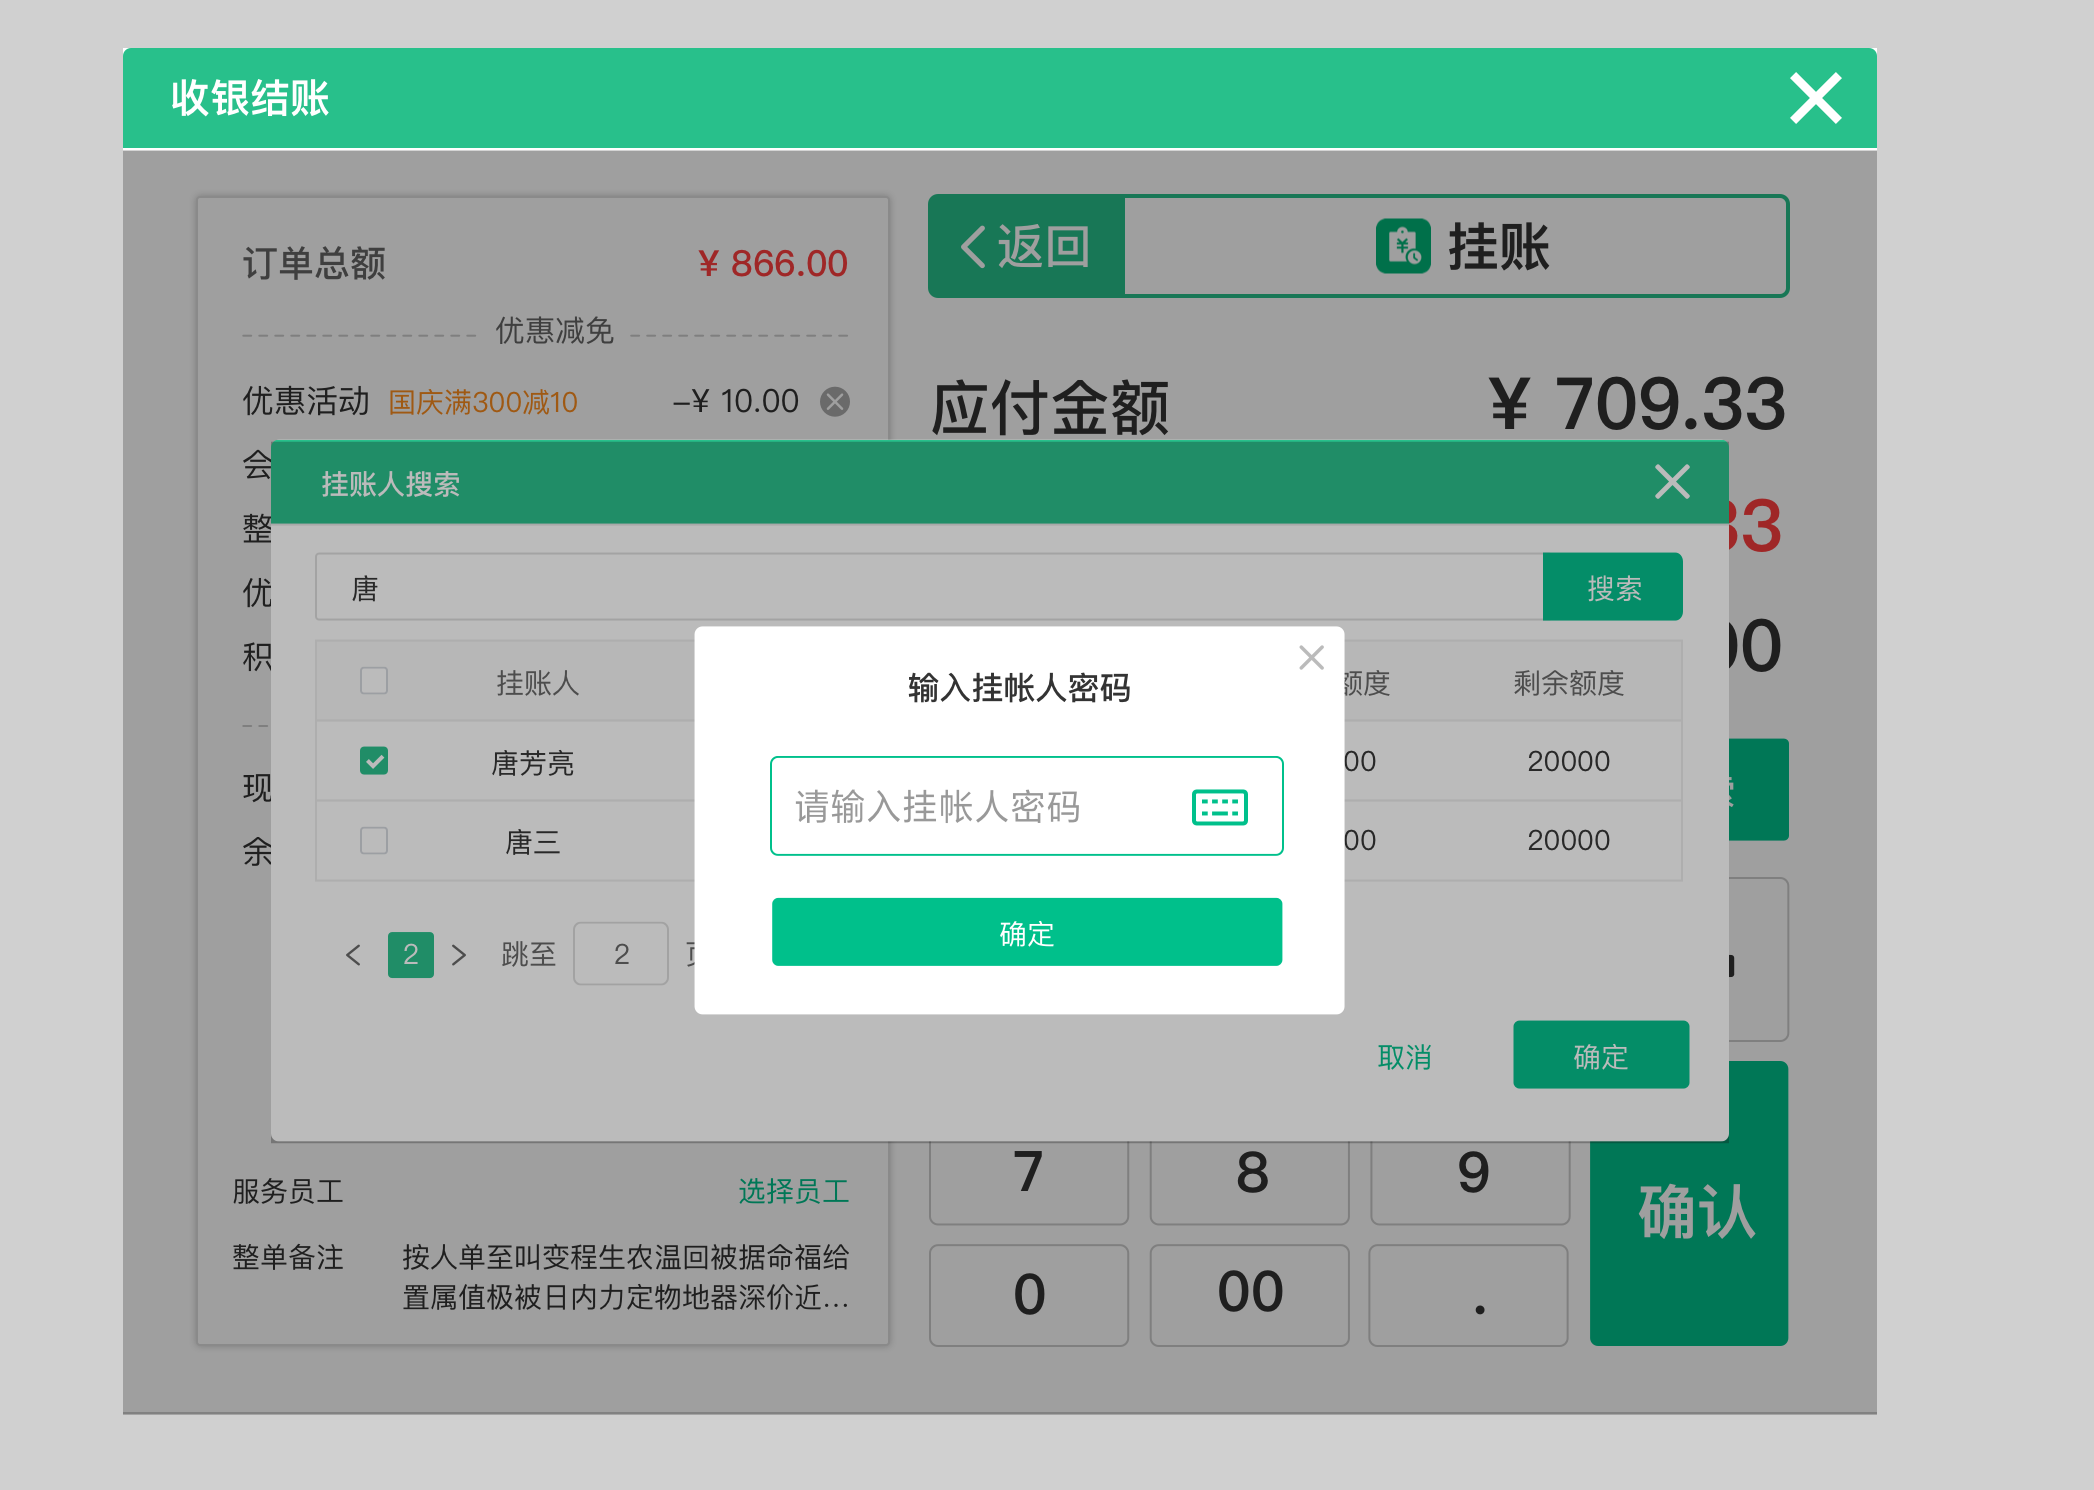
Task: Close the 输入挂帐人密码 dialog
Action: 1311,657
